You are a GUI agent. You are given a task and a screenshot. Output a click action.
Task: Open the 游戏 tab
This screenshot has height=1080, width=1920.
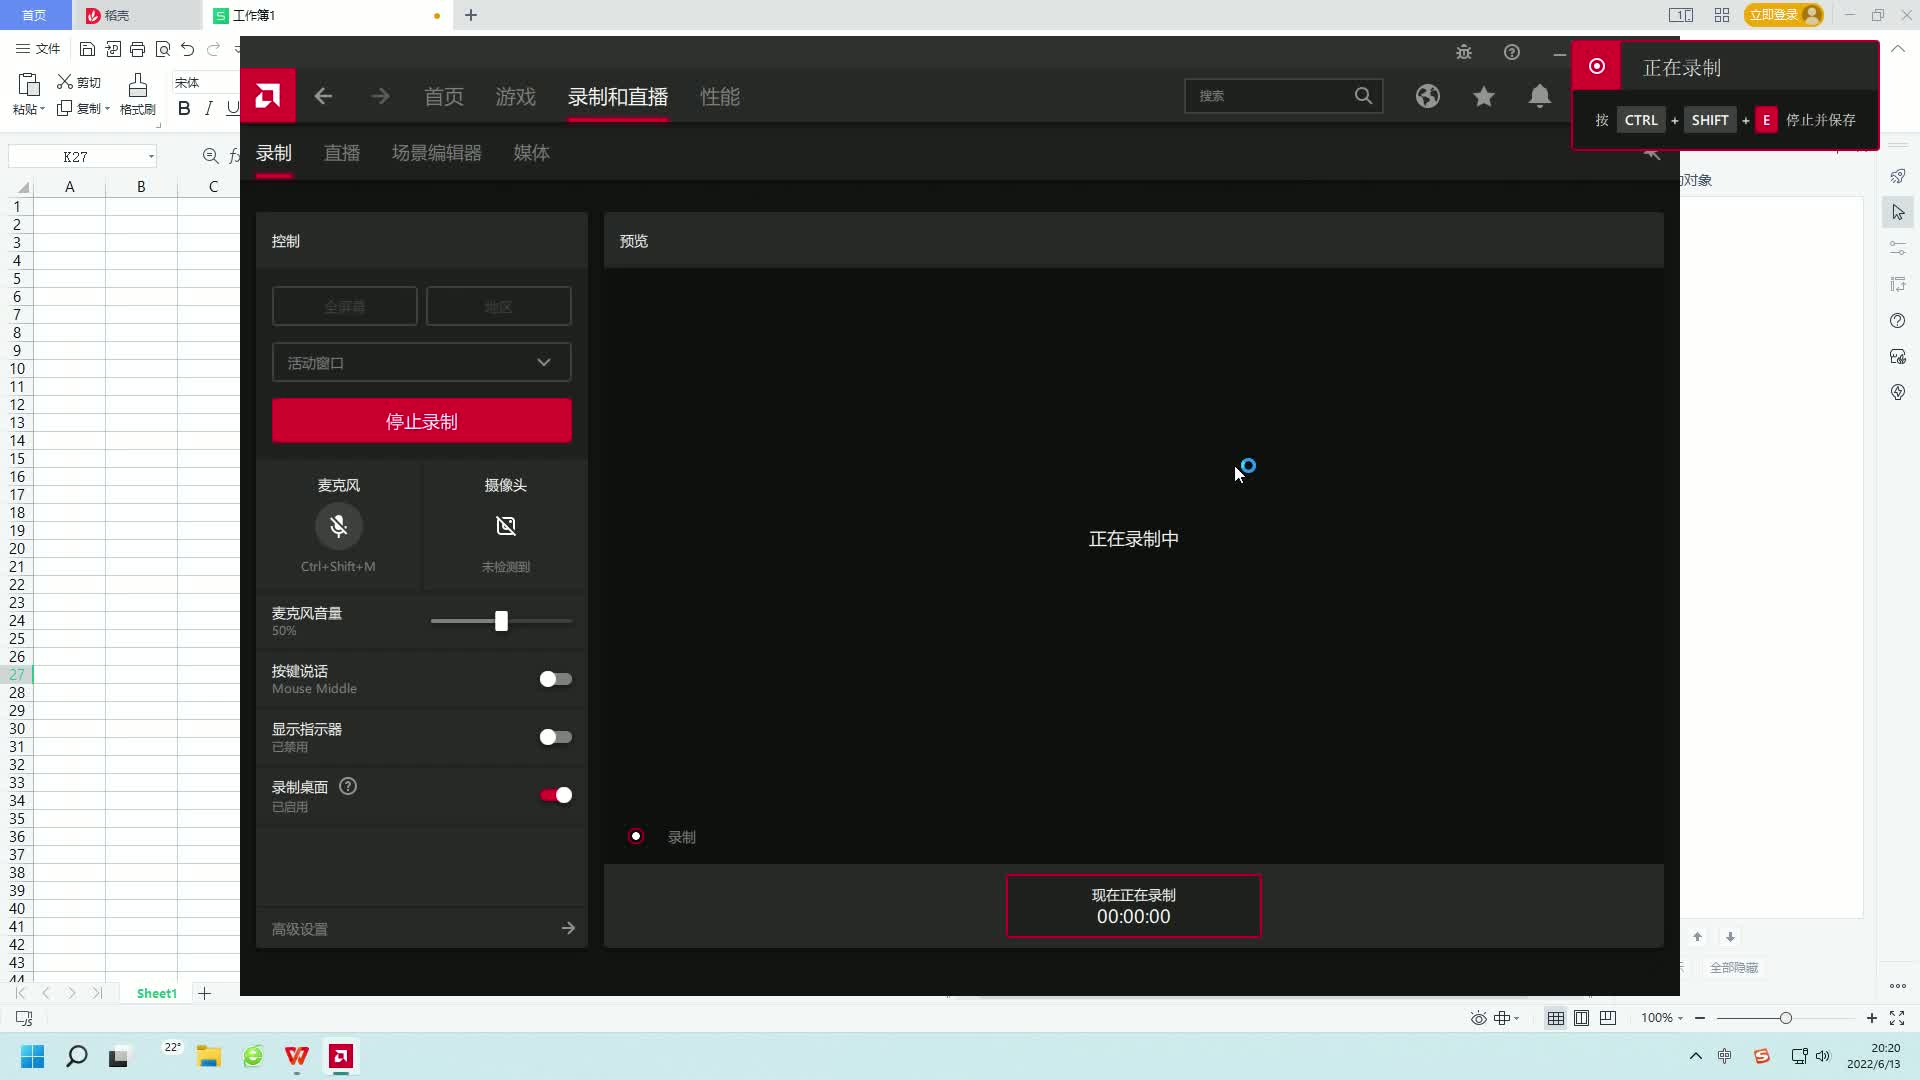[516, 96]
